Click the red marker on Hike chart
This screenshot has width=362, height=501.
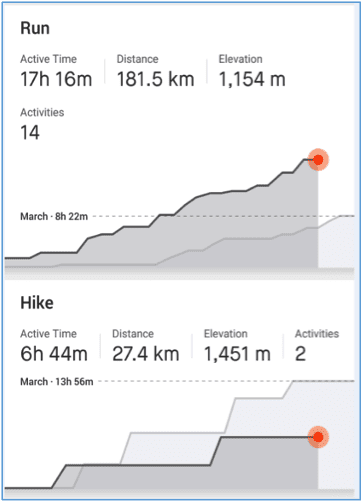(318, 437)
